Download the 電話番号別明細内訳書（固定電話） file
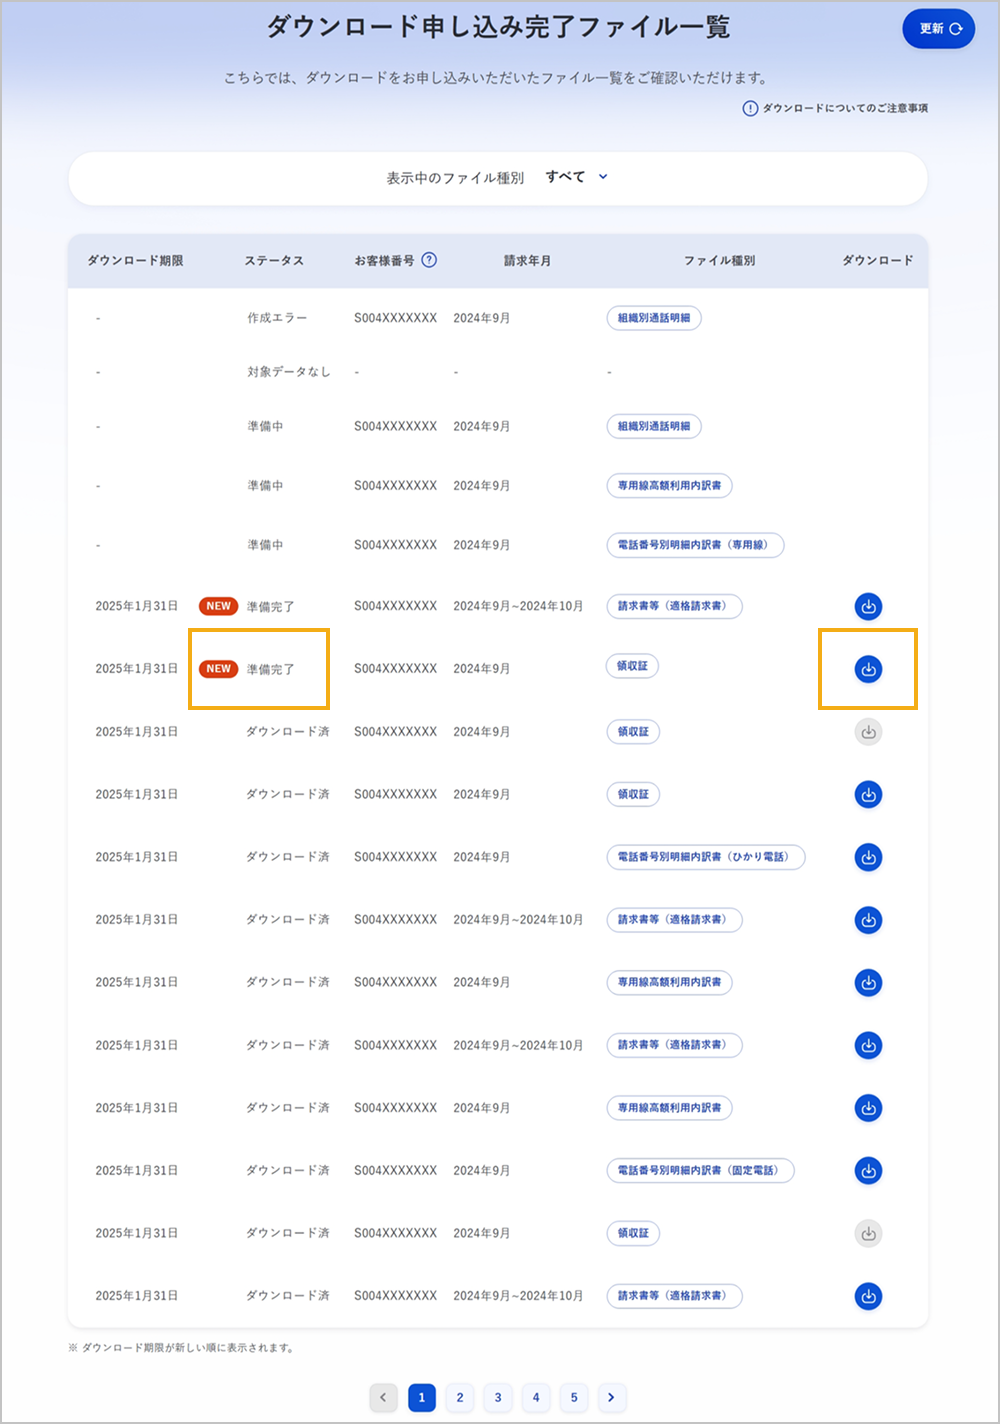 868,1171
